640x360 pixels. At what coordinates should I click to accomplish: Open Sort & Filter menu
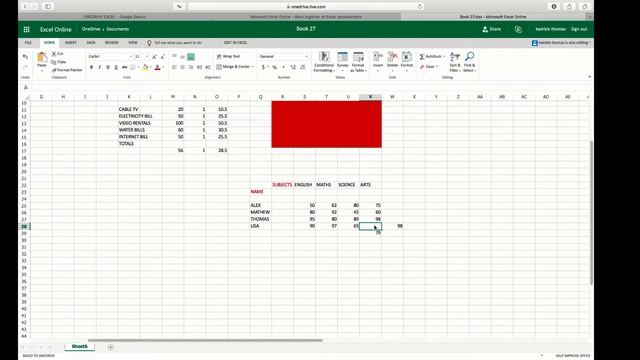point(455,62)
